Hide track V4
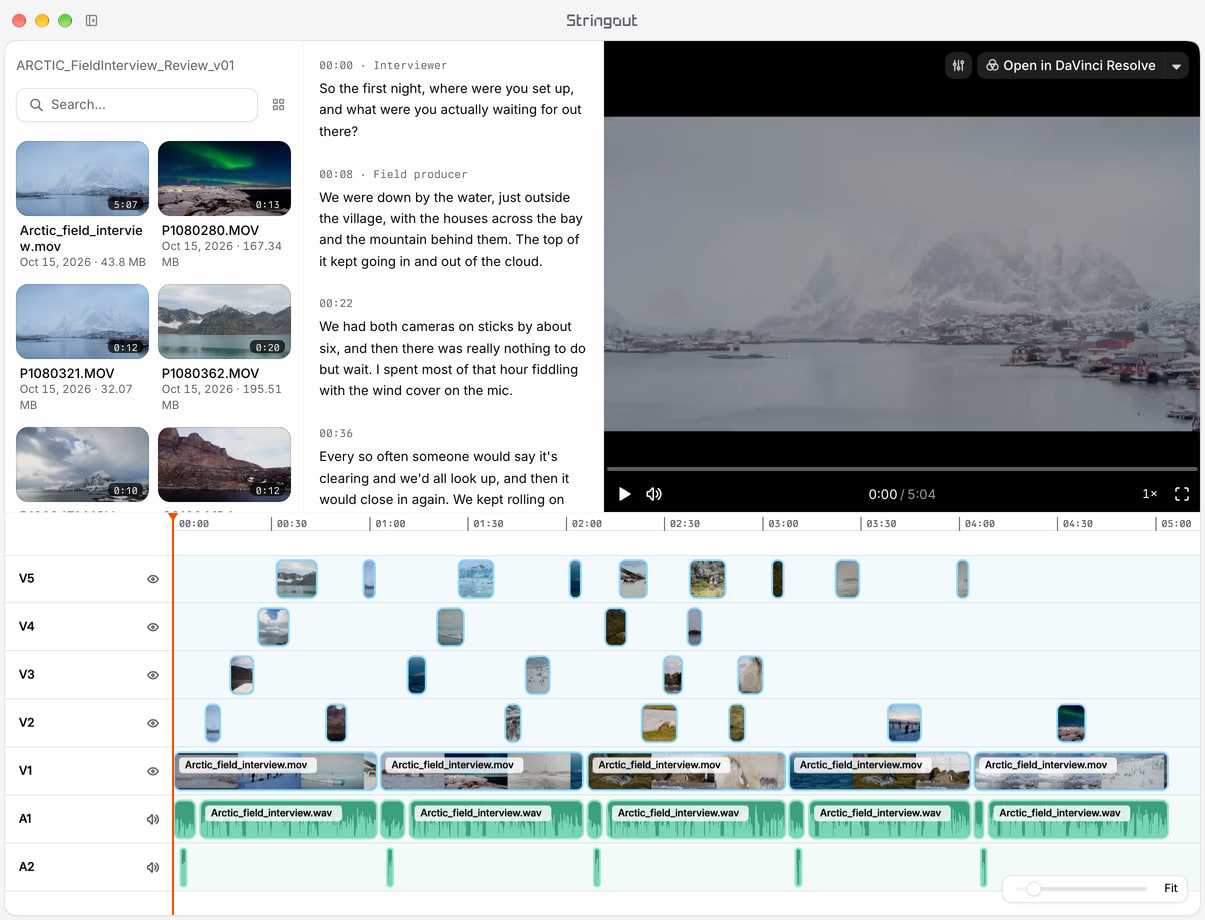The image size is (1205, 920). coord(153,627)
